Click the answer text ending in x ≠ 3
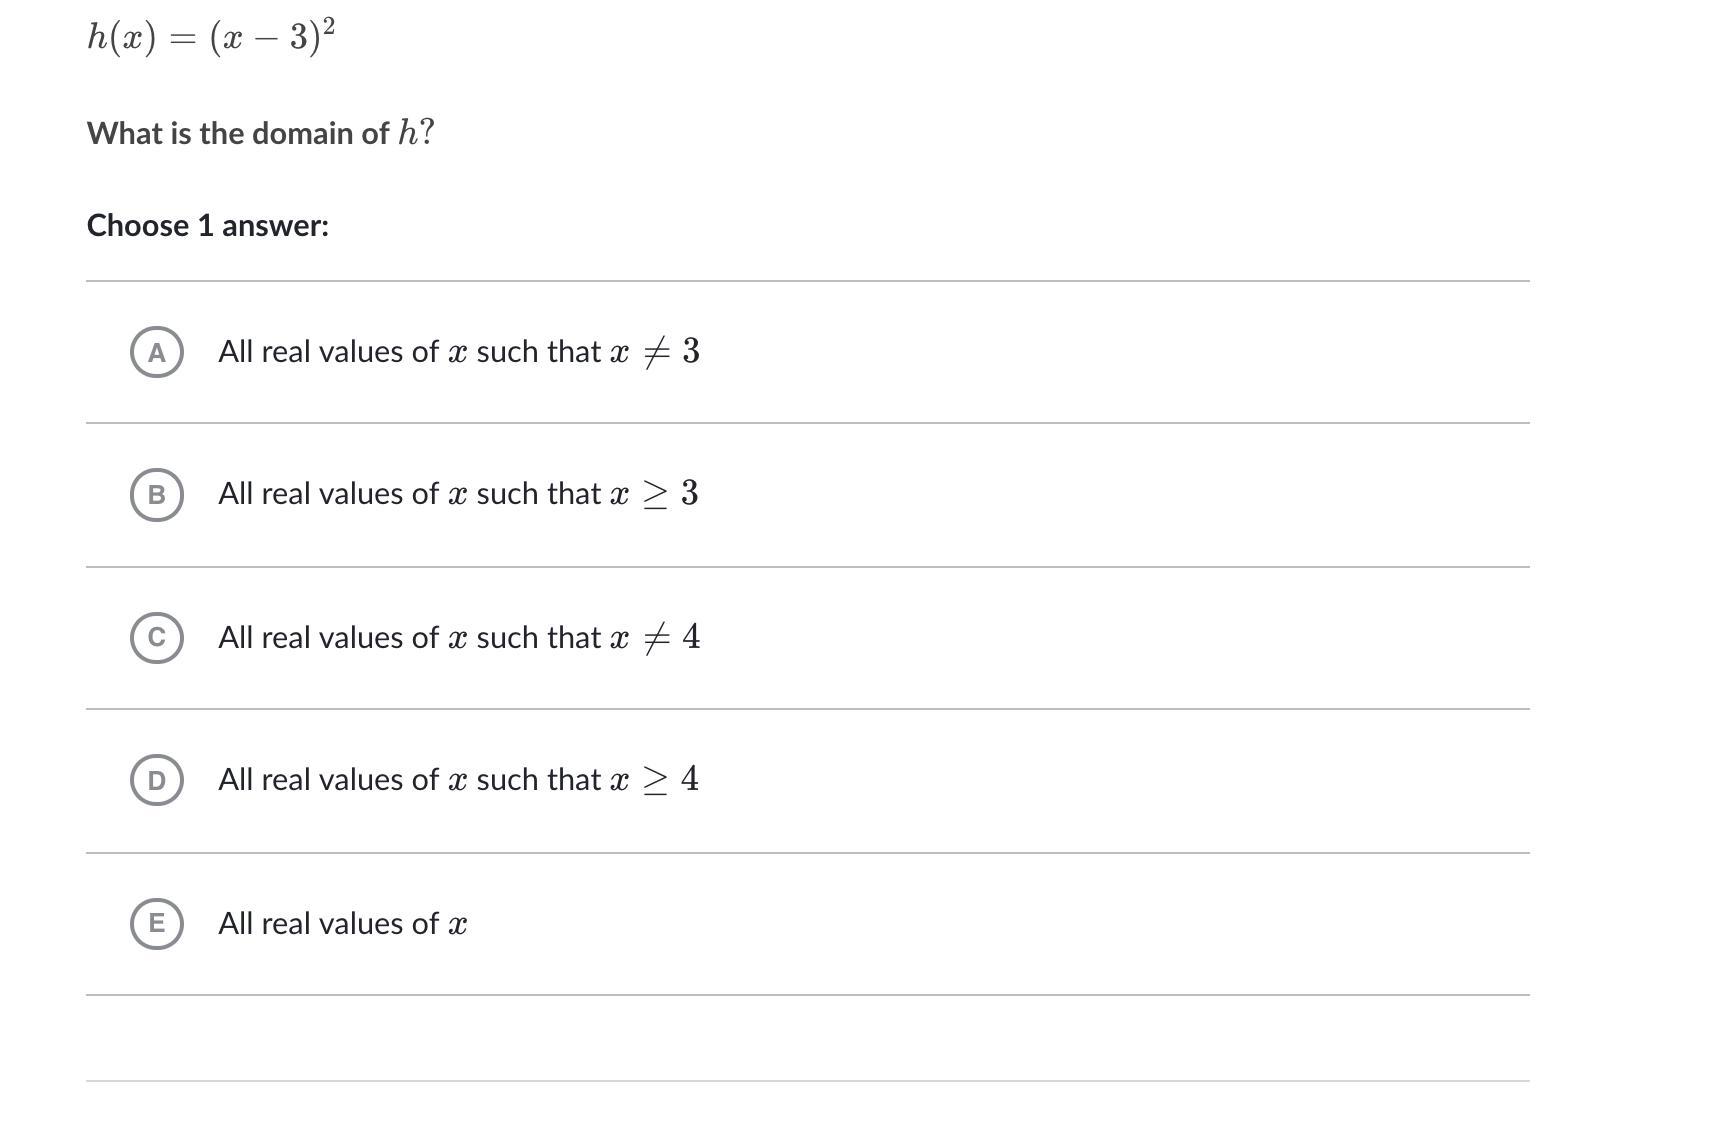The height and width of the screenshot is (1132, 1726). pos(458,352)
